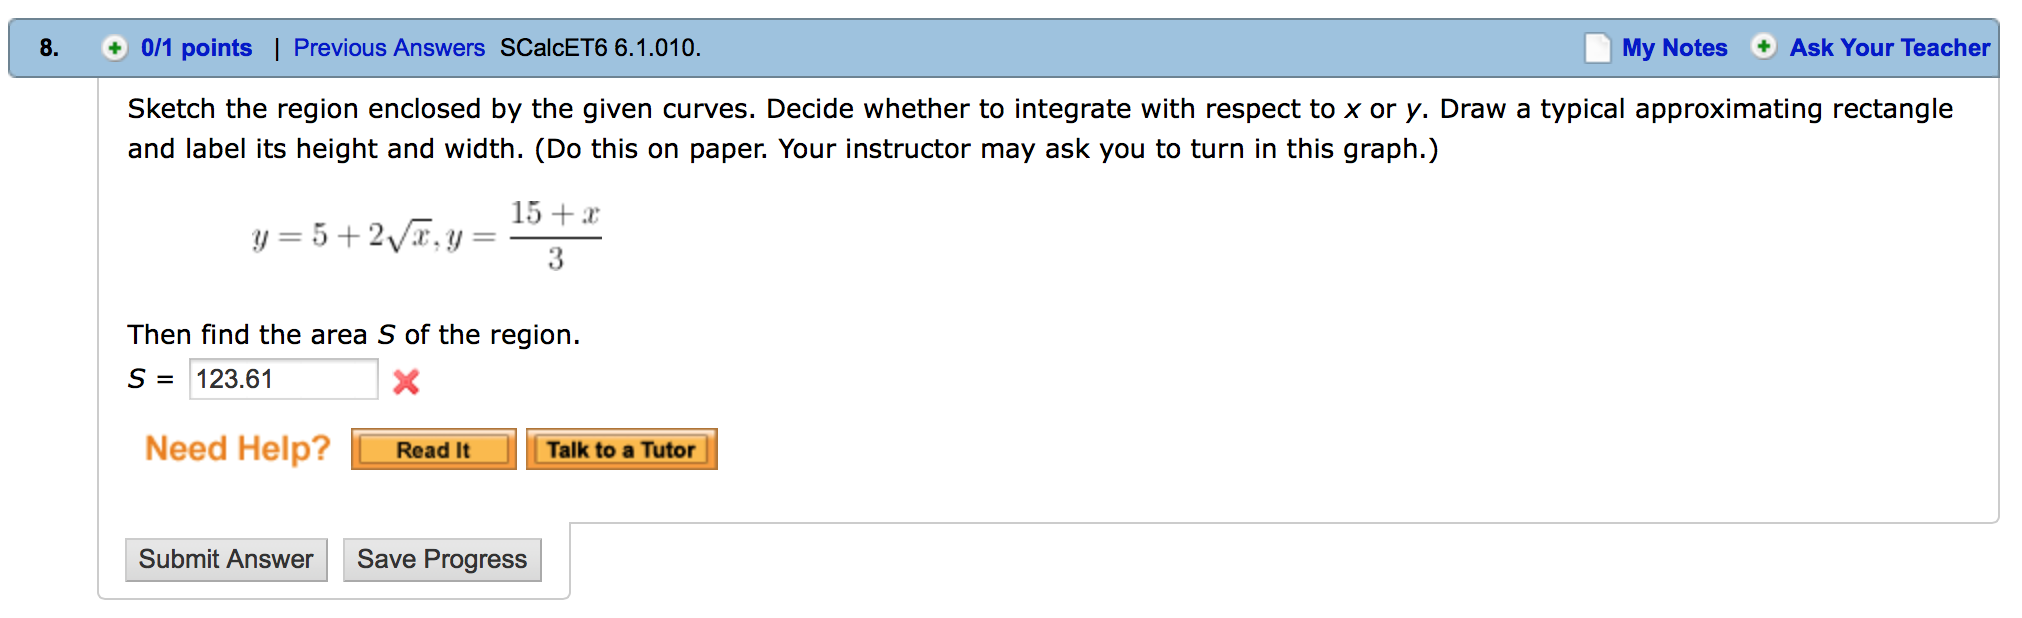The image size is (2022, 618).
Task: Click the question instruction paragraph text
Action: pyautogui.click(x=1040, y=129)
